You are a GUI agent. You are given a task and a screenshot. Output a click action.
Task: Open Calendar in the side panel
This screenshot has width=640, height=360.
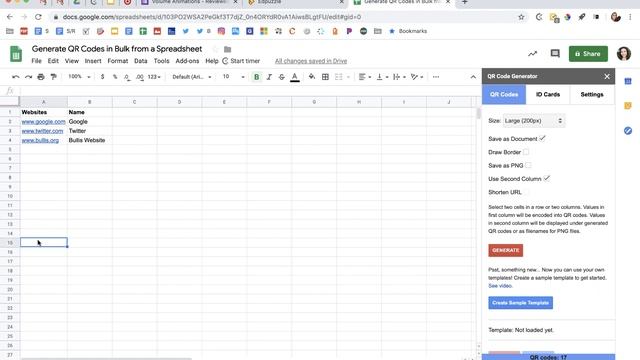(x=628, y=81)
